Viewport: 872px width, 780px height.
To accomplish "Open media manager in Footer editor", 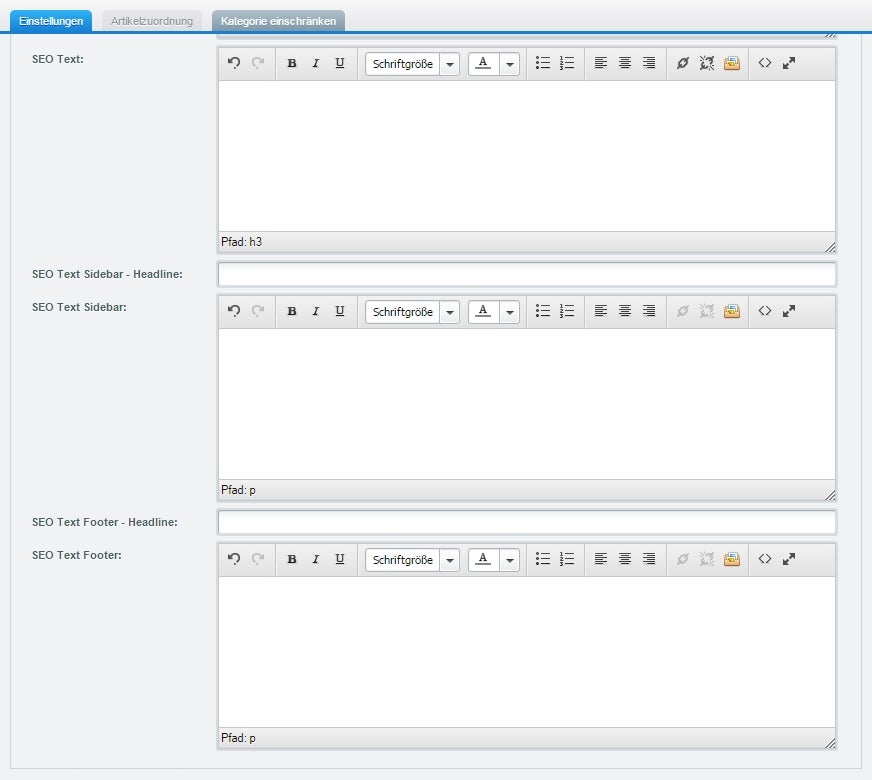I will pyautogui.click(x=731, y=559).
